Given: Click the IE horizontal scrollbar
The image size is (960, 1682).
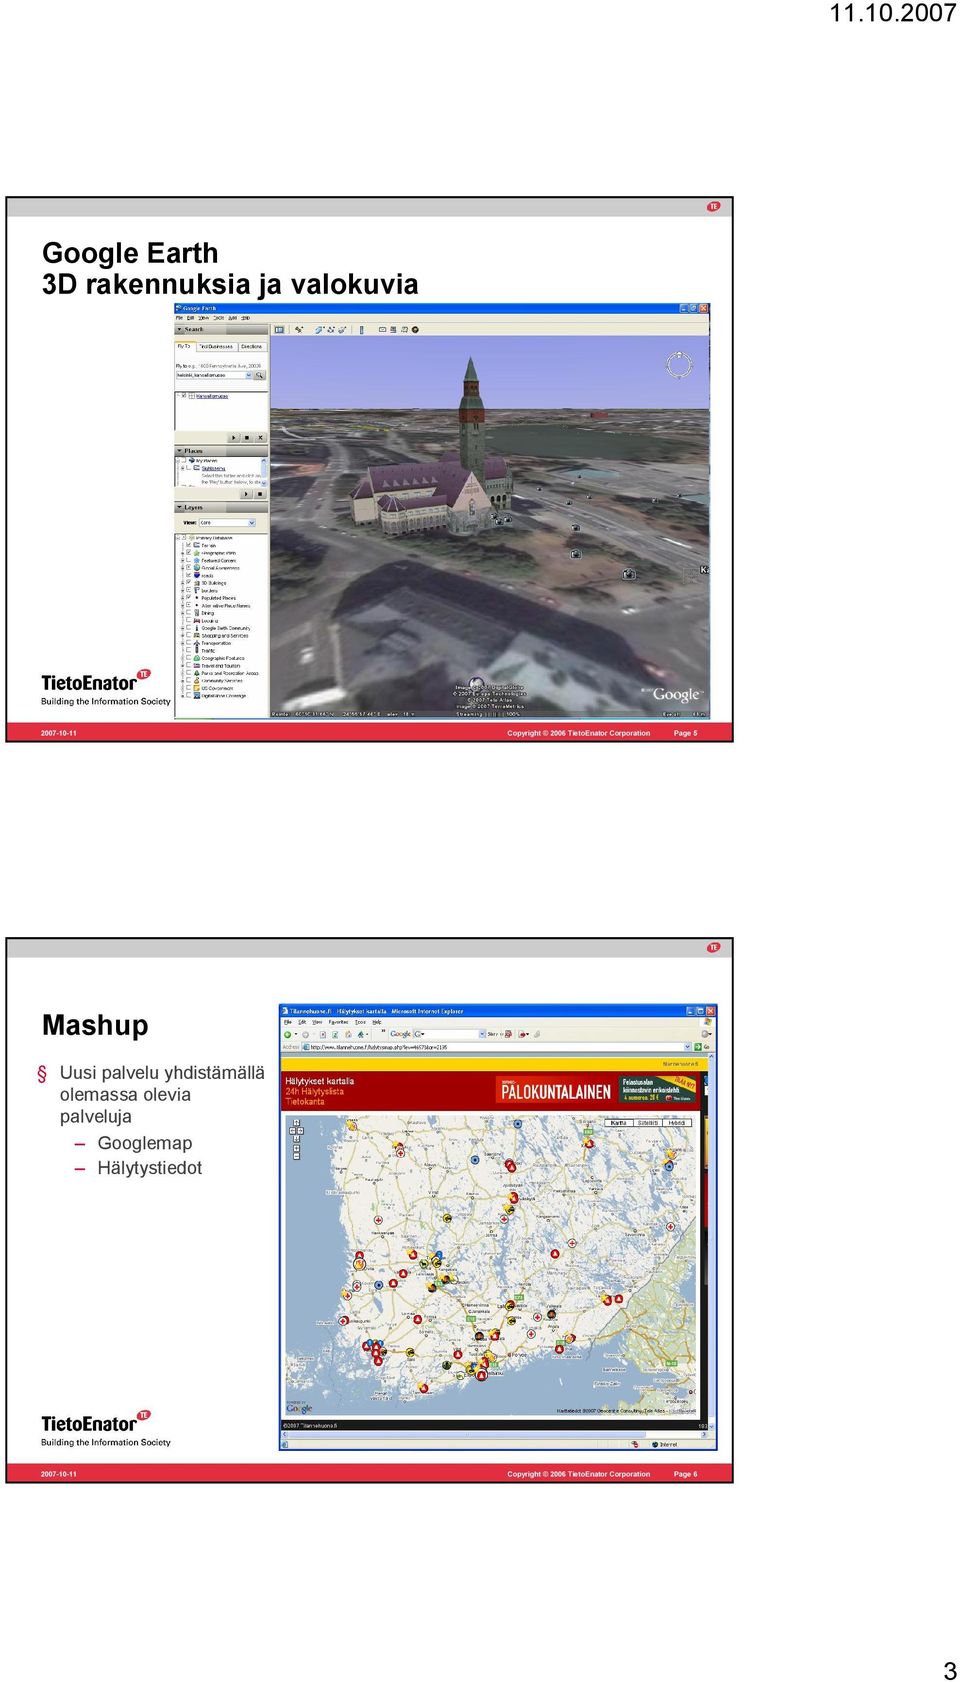Looking at the screenshot, I should (495, 1435).
